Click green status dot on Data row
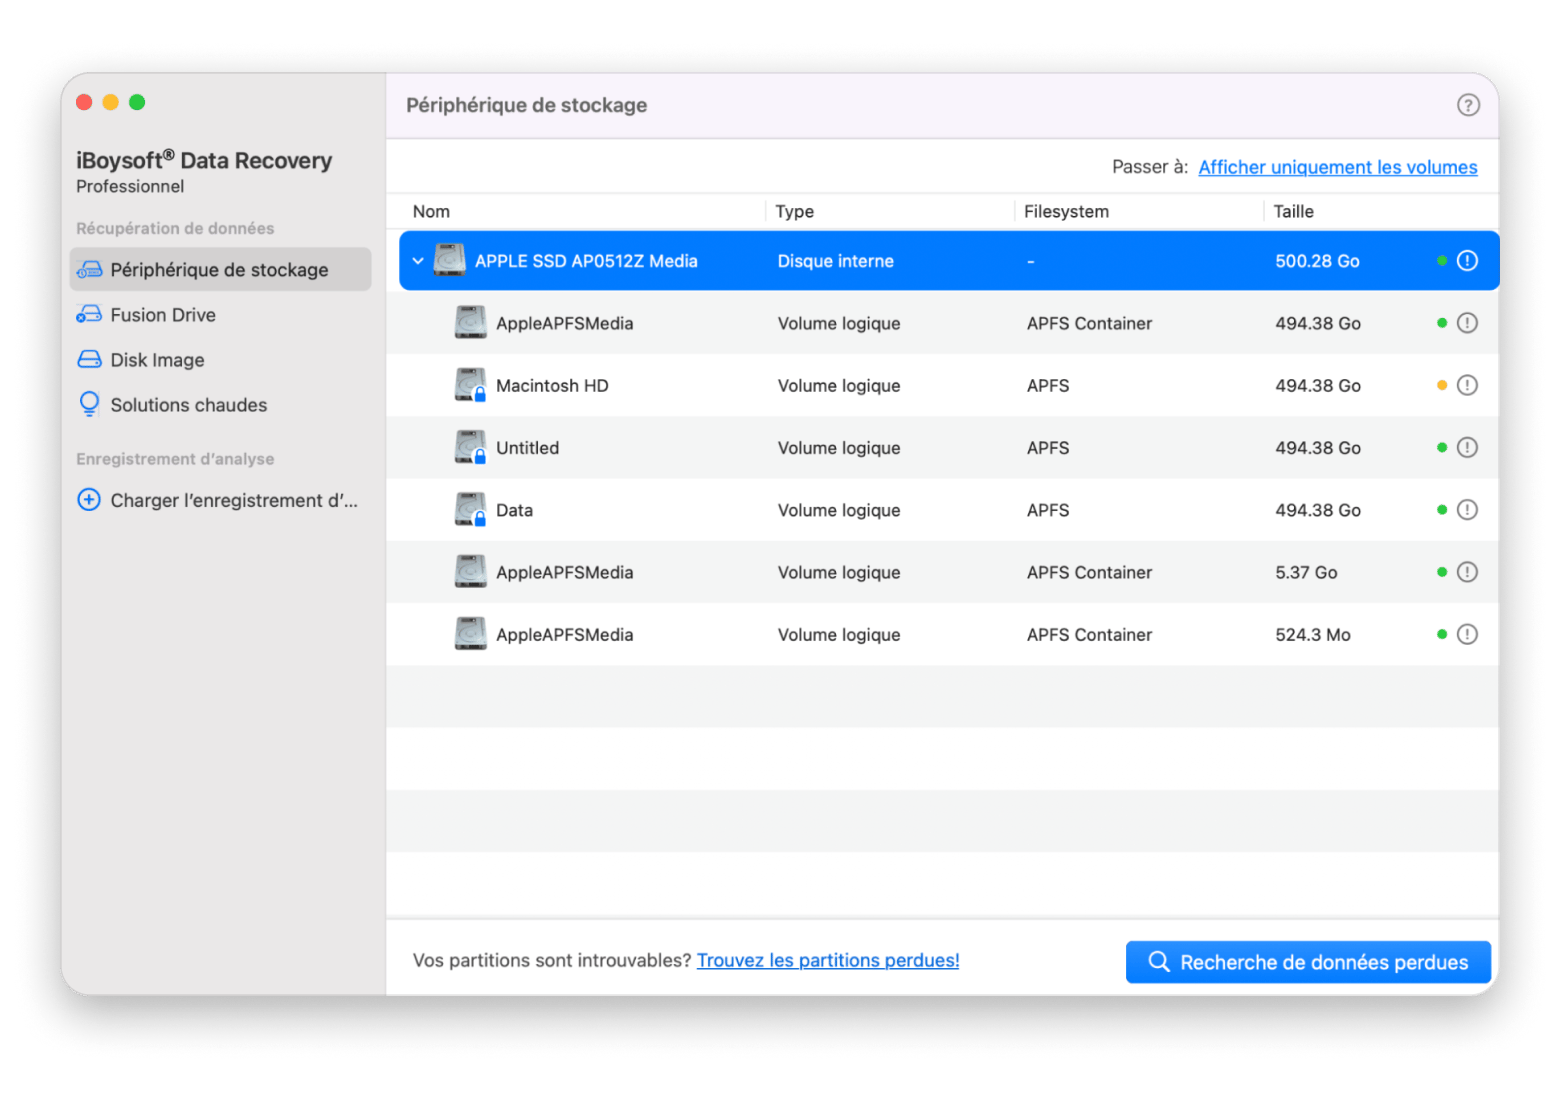The image size is (1560, 1102). tap(1442, 510)
